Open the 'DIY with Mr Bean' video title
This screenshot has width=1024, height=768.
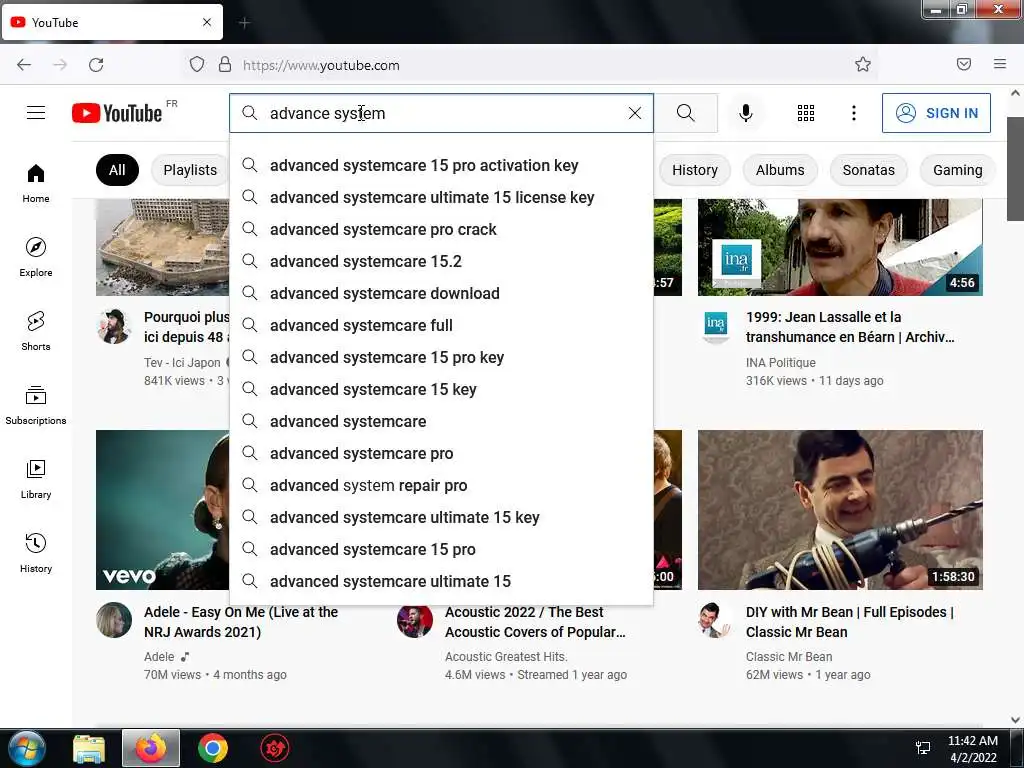point(850,622)
